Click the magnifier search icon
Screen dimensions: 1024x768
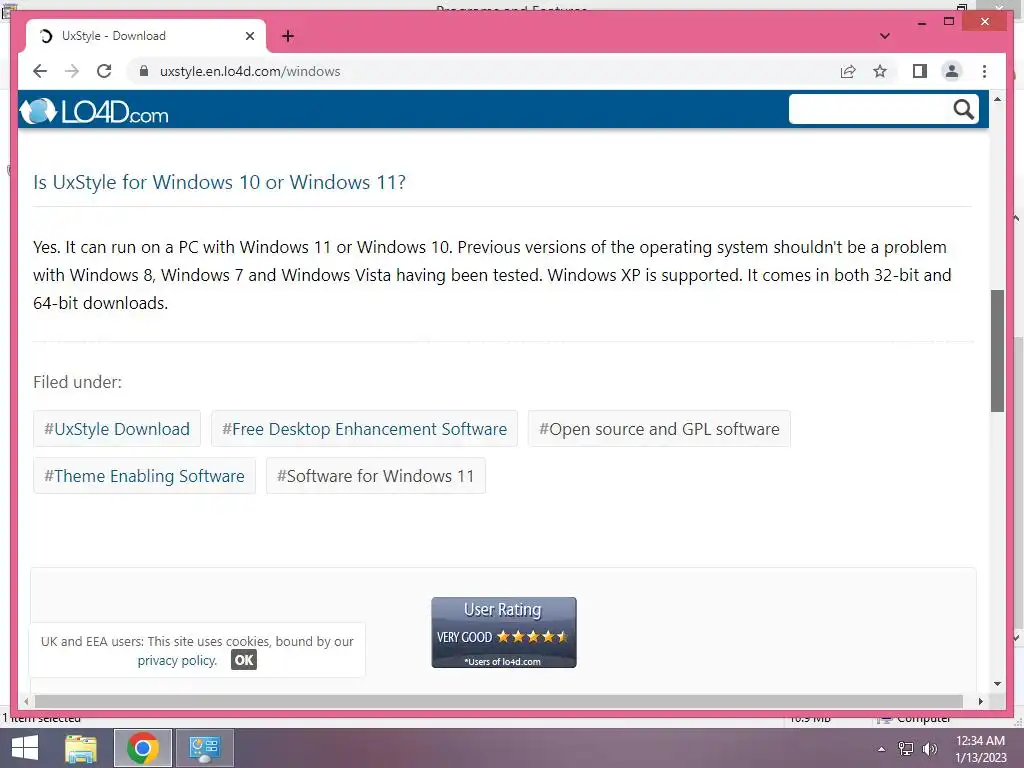[x=963, y=109]
